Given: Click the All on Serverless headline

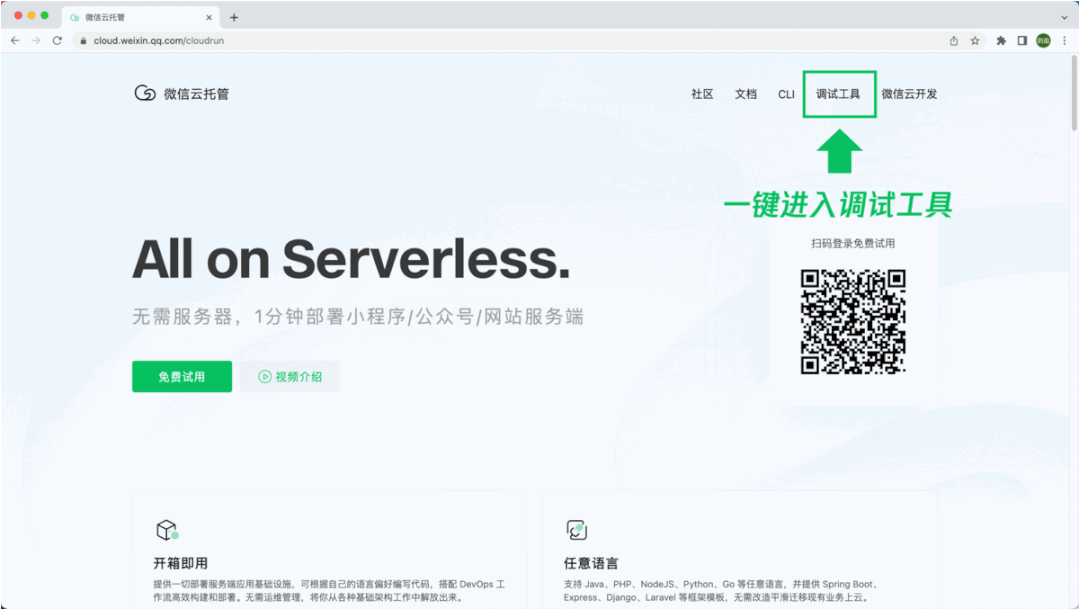Looking at the screenshot, I should [351, 259].
